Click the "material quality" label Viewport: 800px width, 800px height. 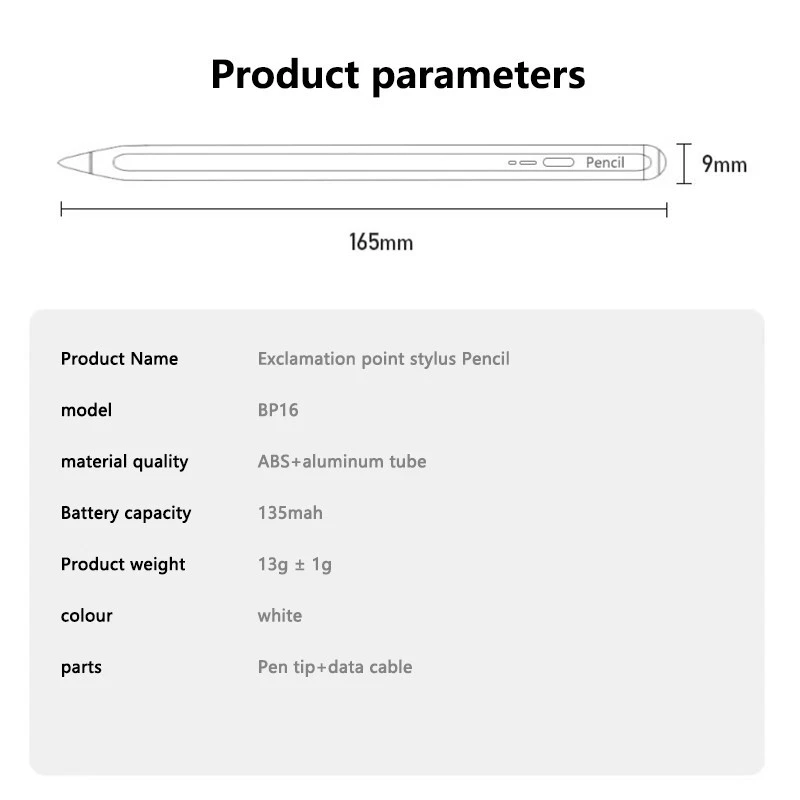pos(124,461)
